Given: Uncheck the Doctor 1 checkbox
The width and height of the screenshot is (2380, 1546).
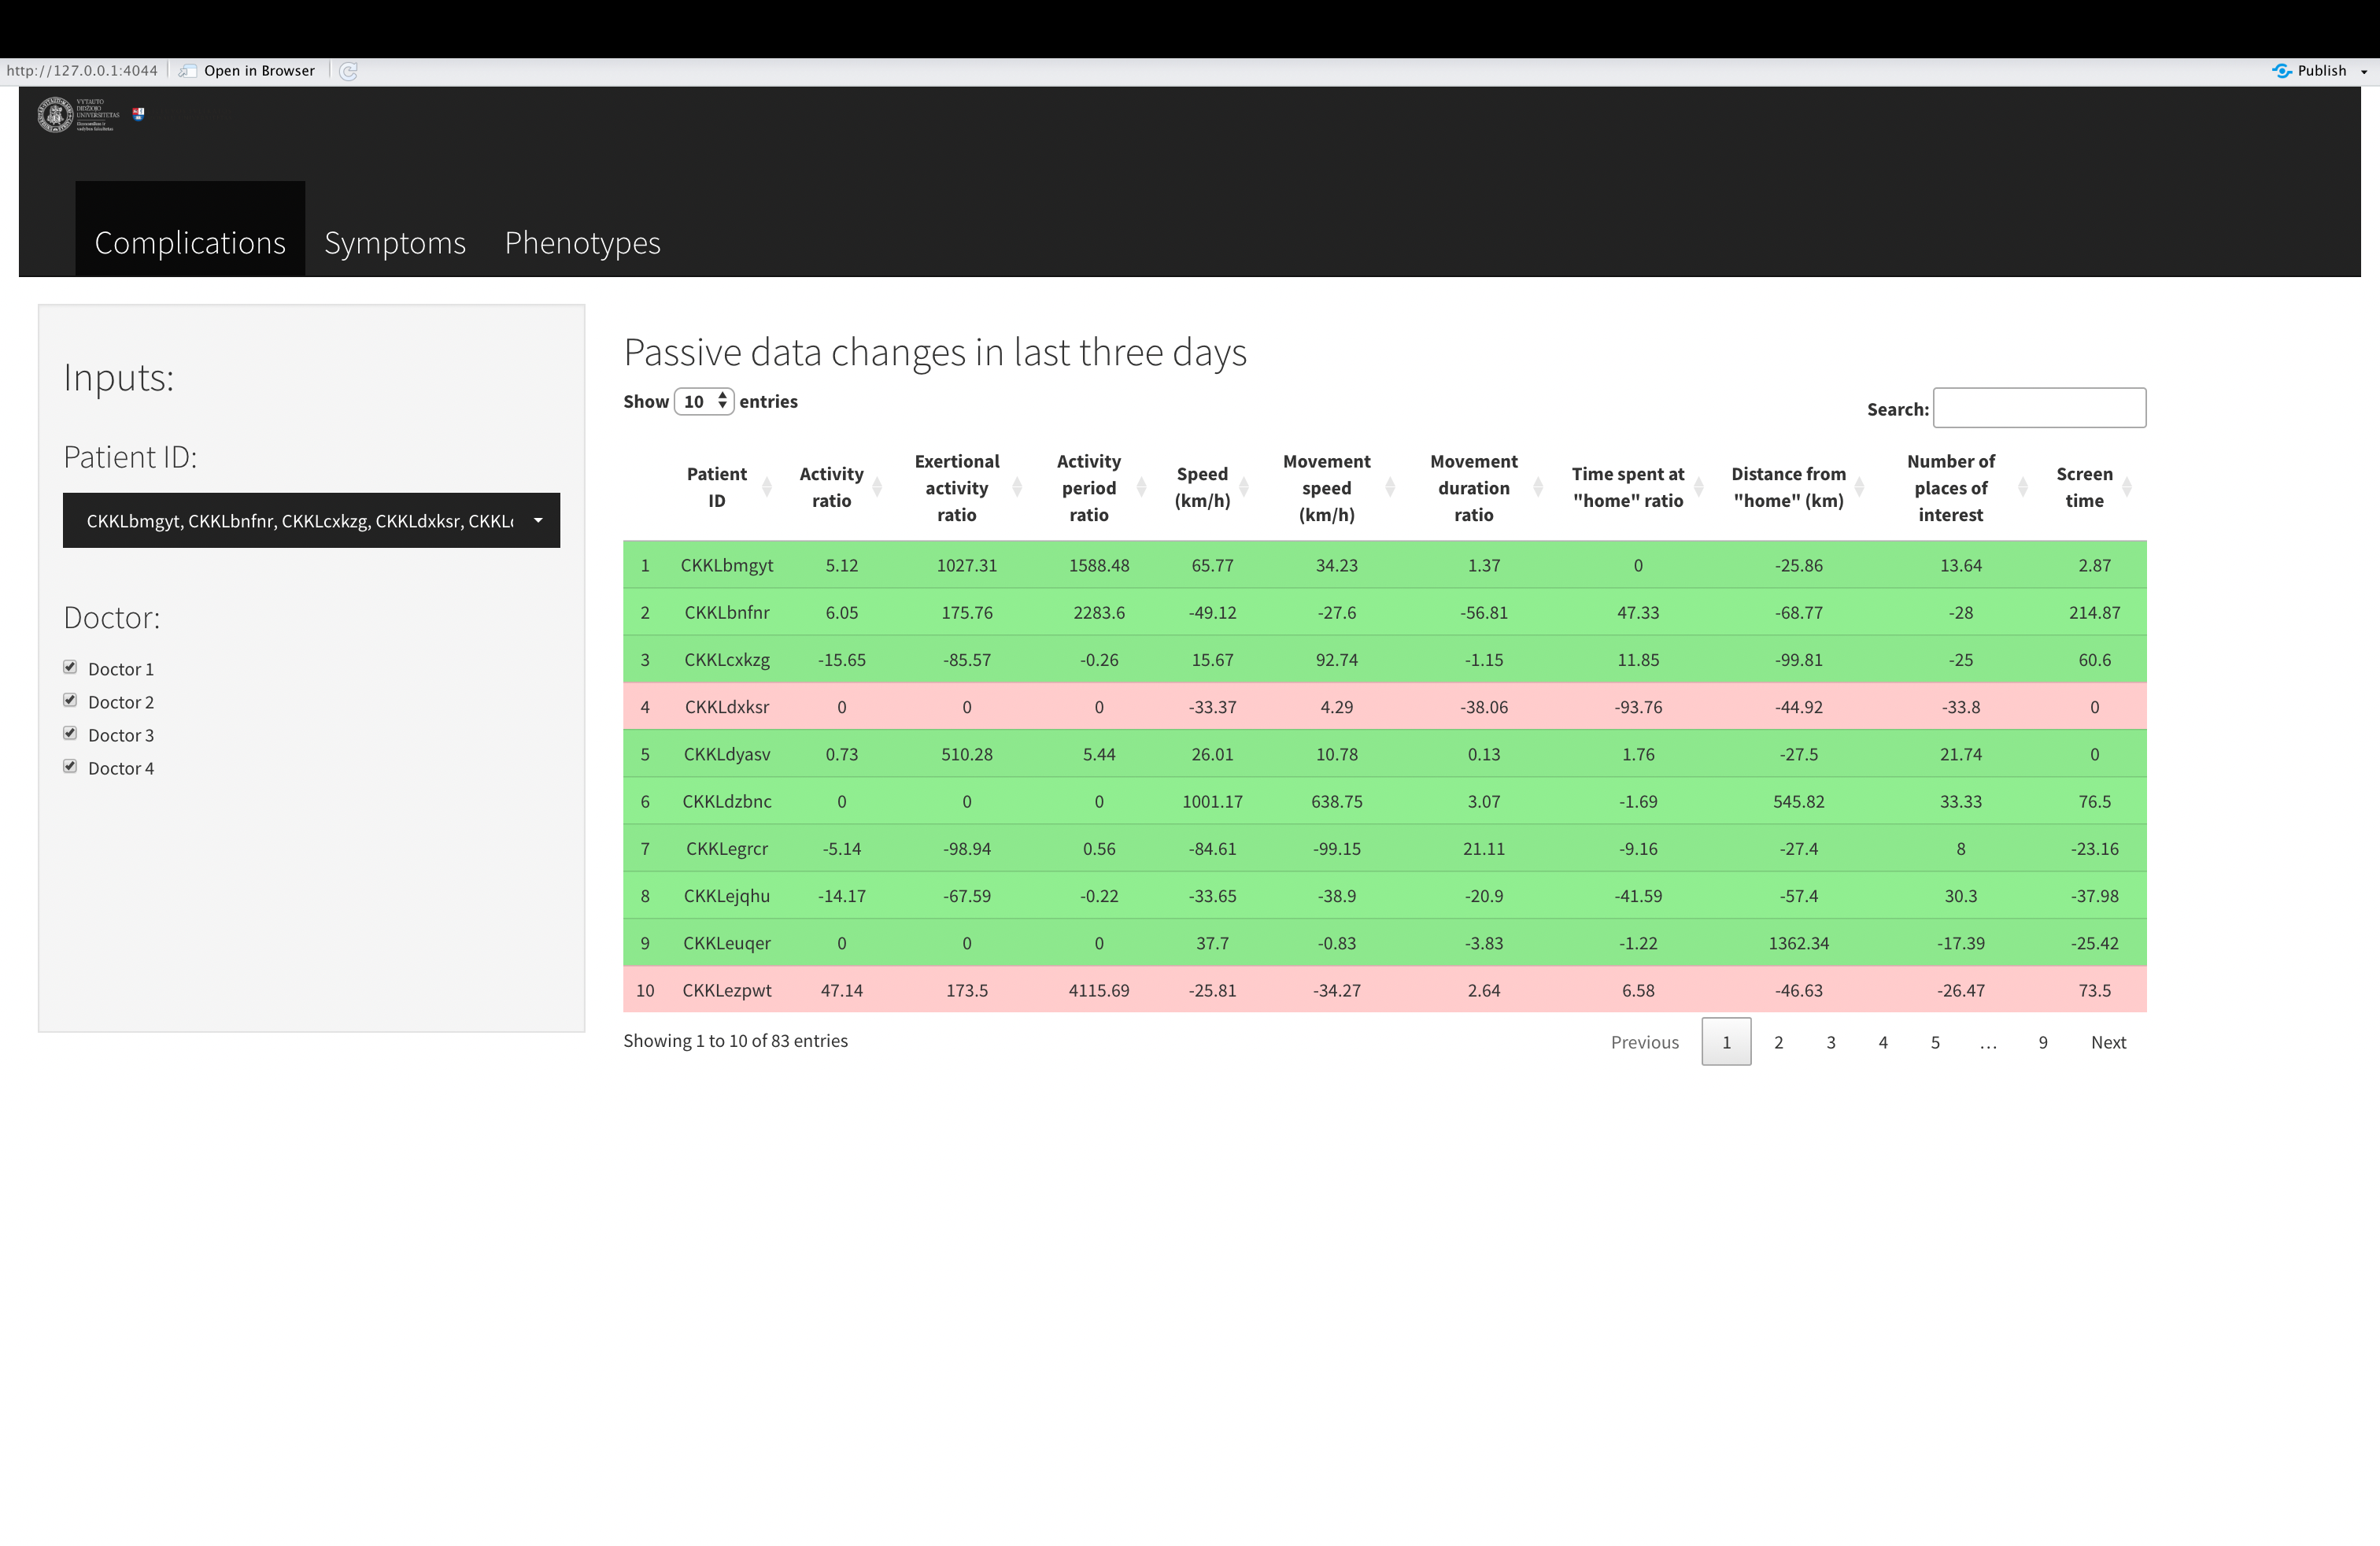Looking at the screenshot, I should click(x=70, y=667).
